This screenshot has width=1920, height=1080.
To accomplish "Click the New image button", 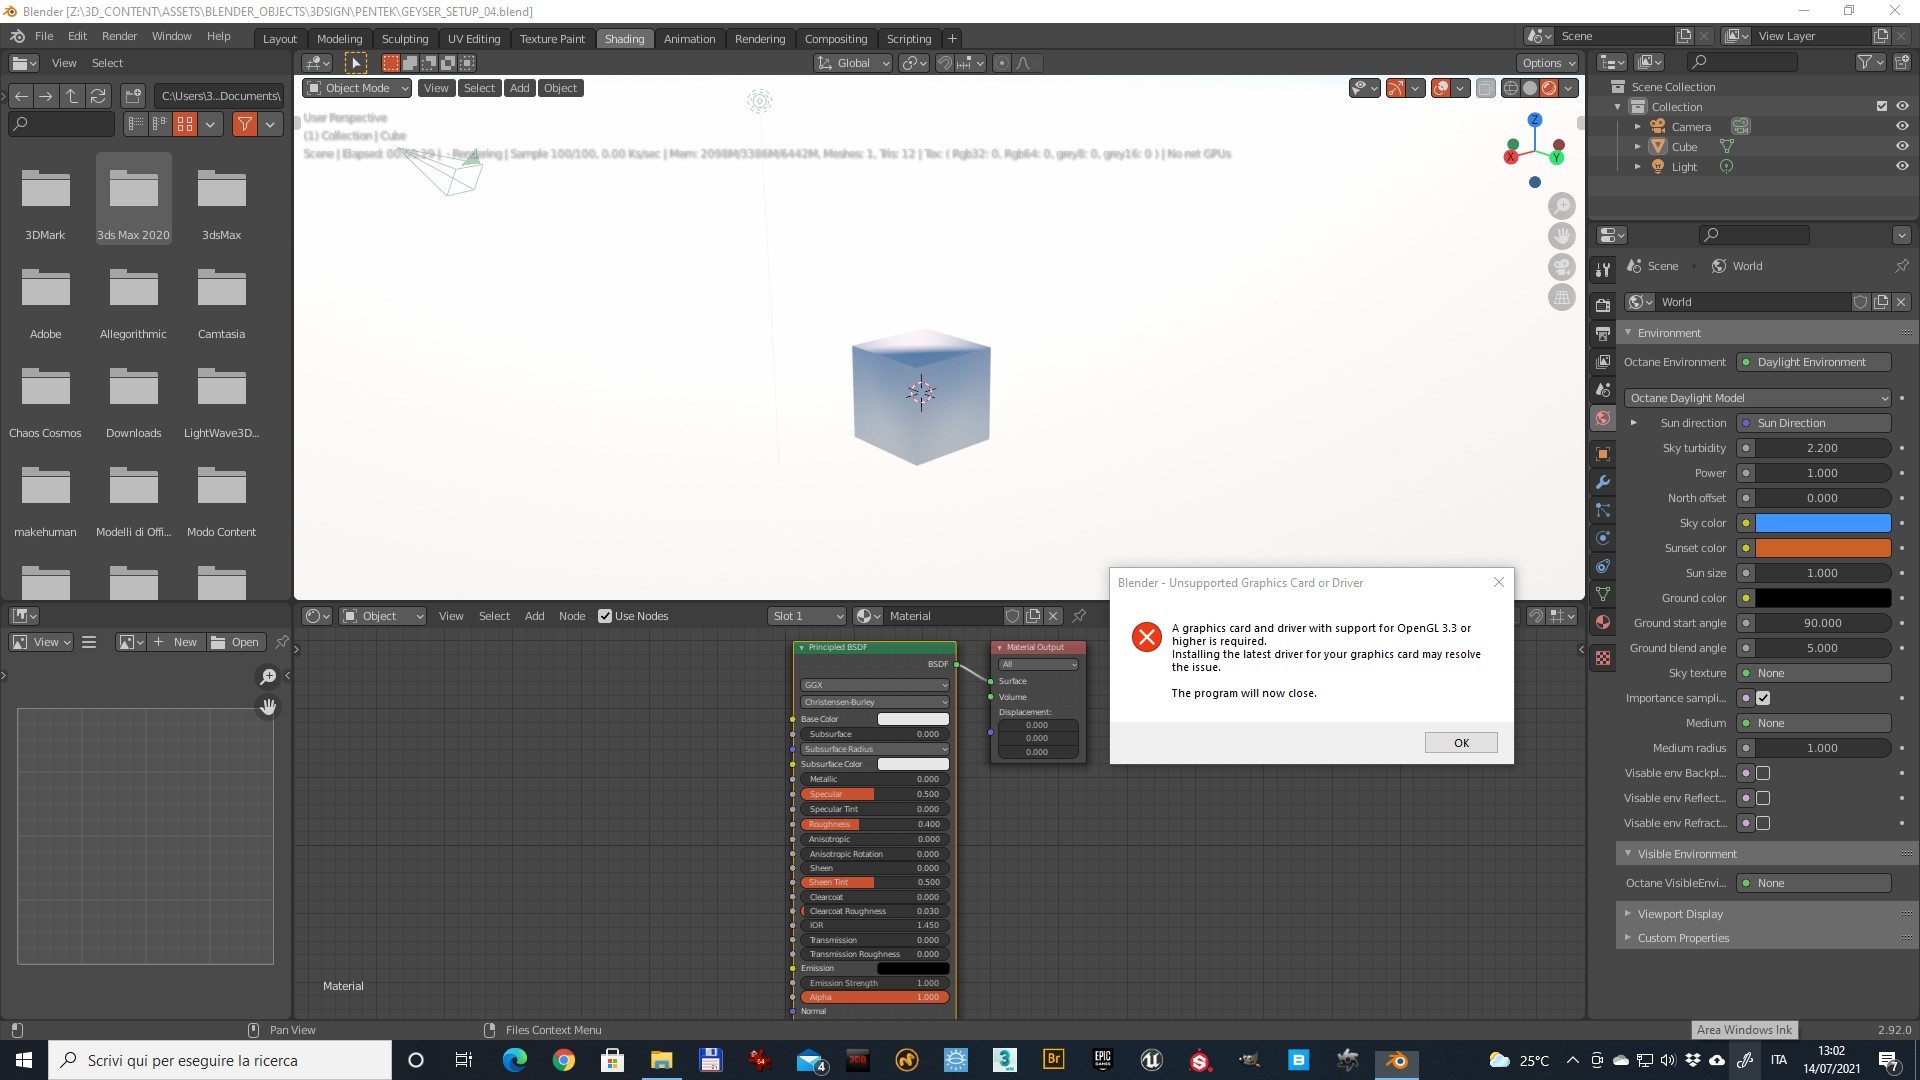I will (176, 642).
